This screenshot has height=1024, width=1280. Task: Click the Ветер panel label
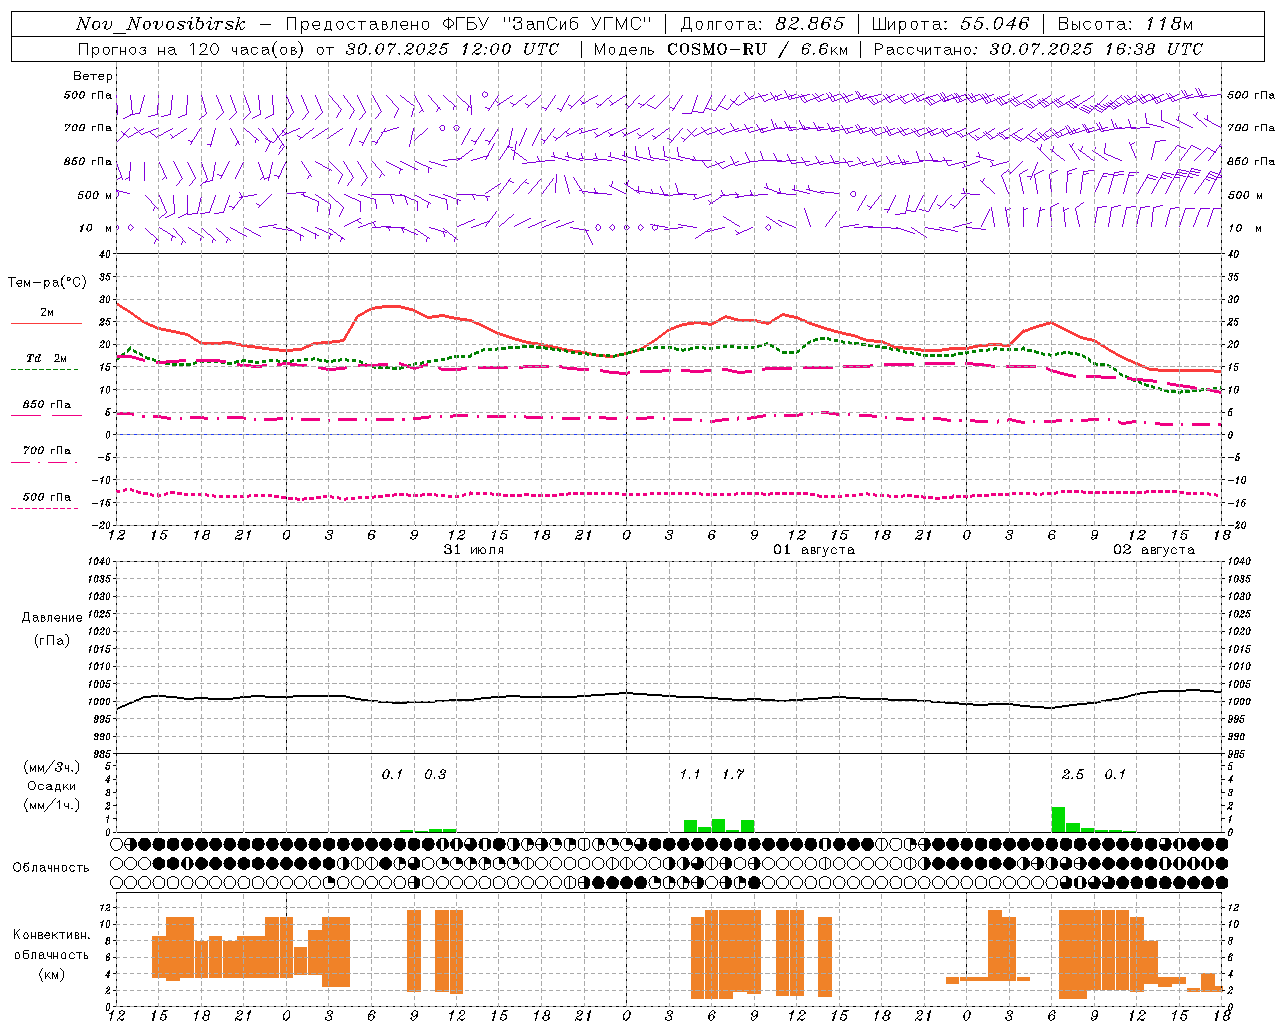93,76
